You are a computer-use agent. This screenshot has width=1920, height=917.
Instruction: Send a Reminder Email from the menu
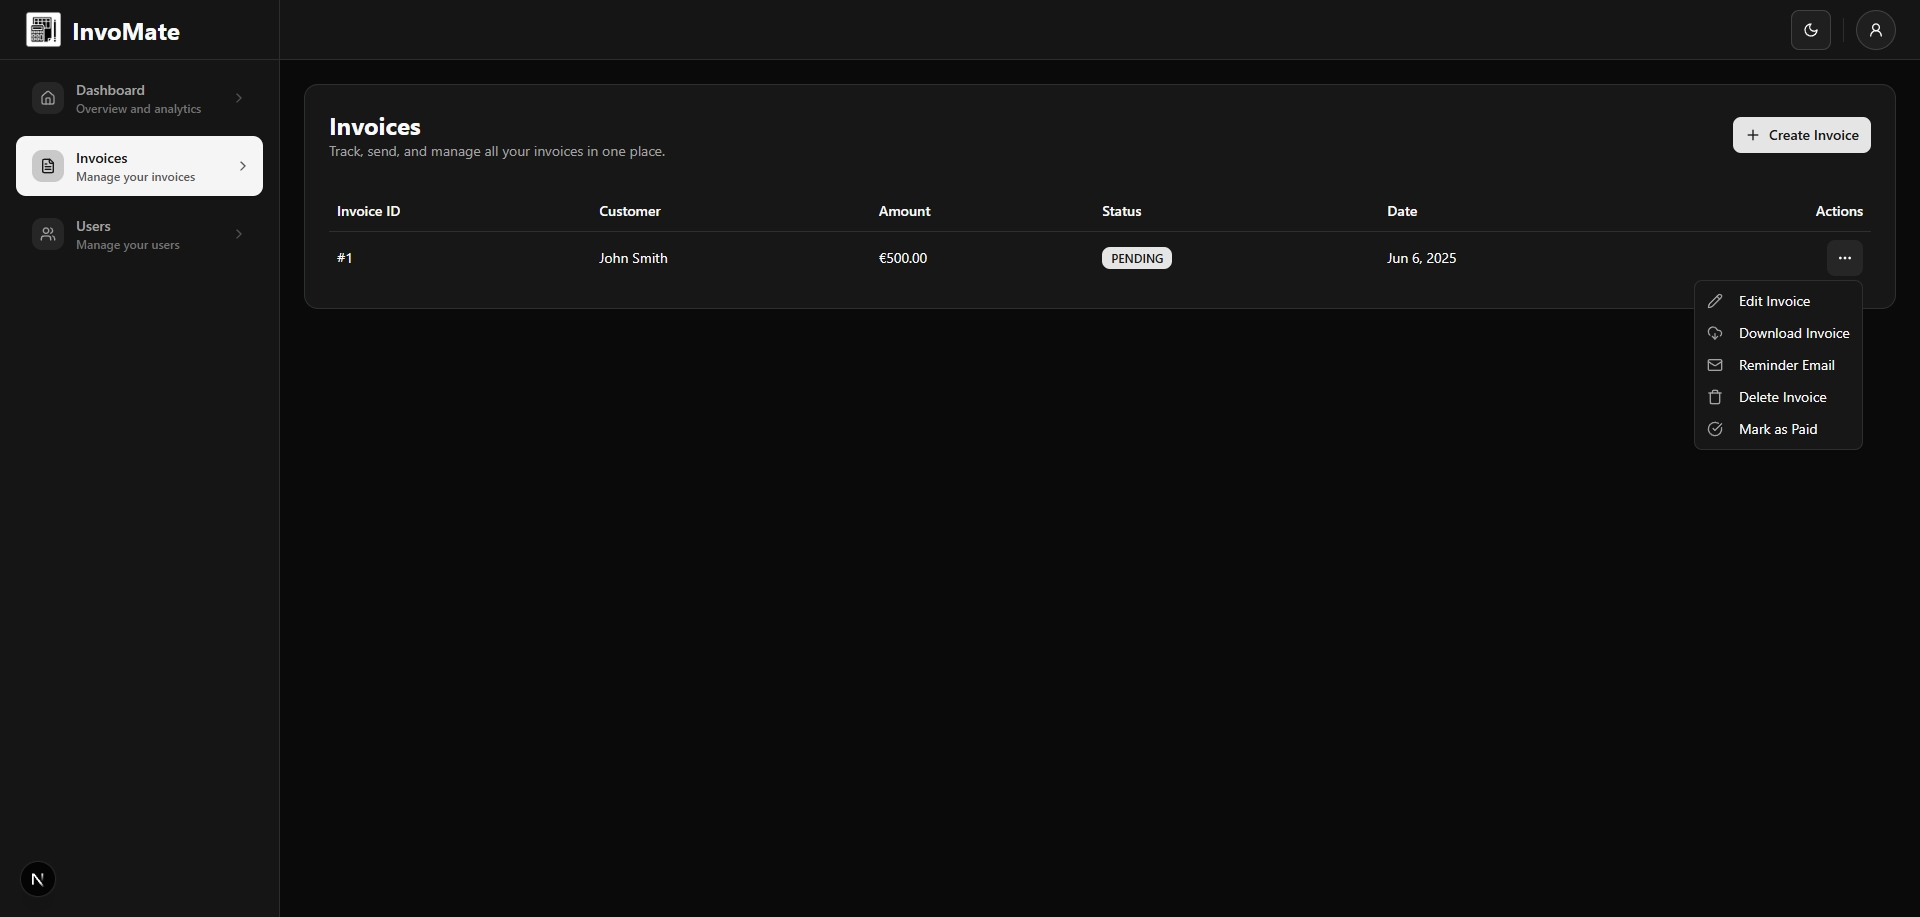[1786, 365]
